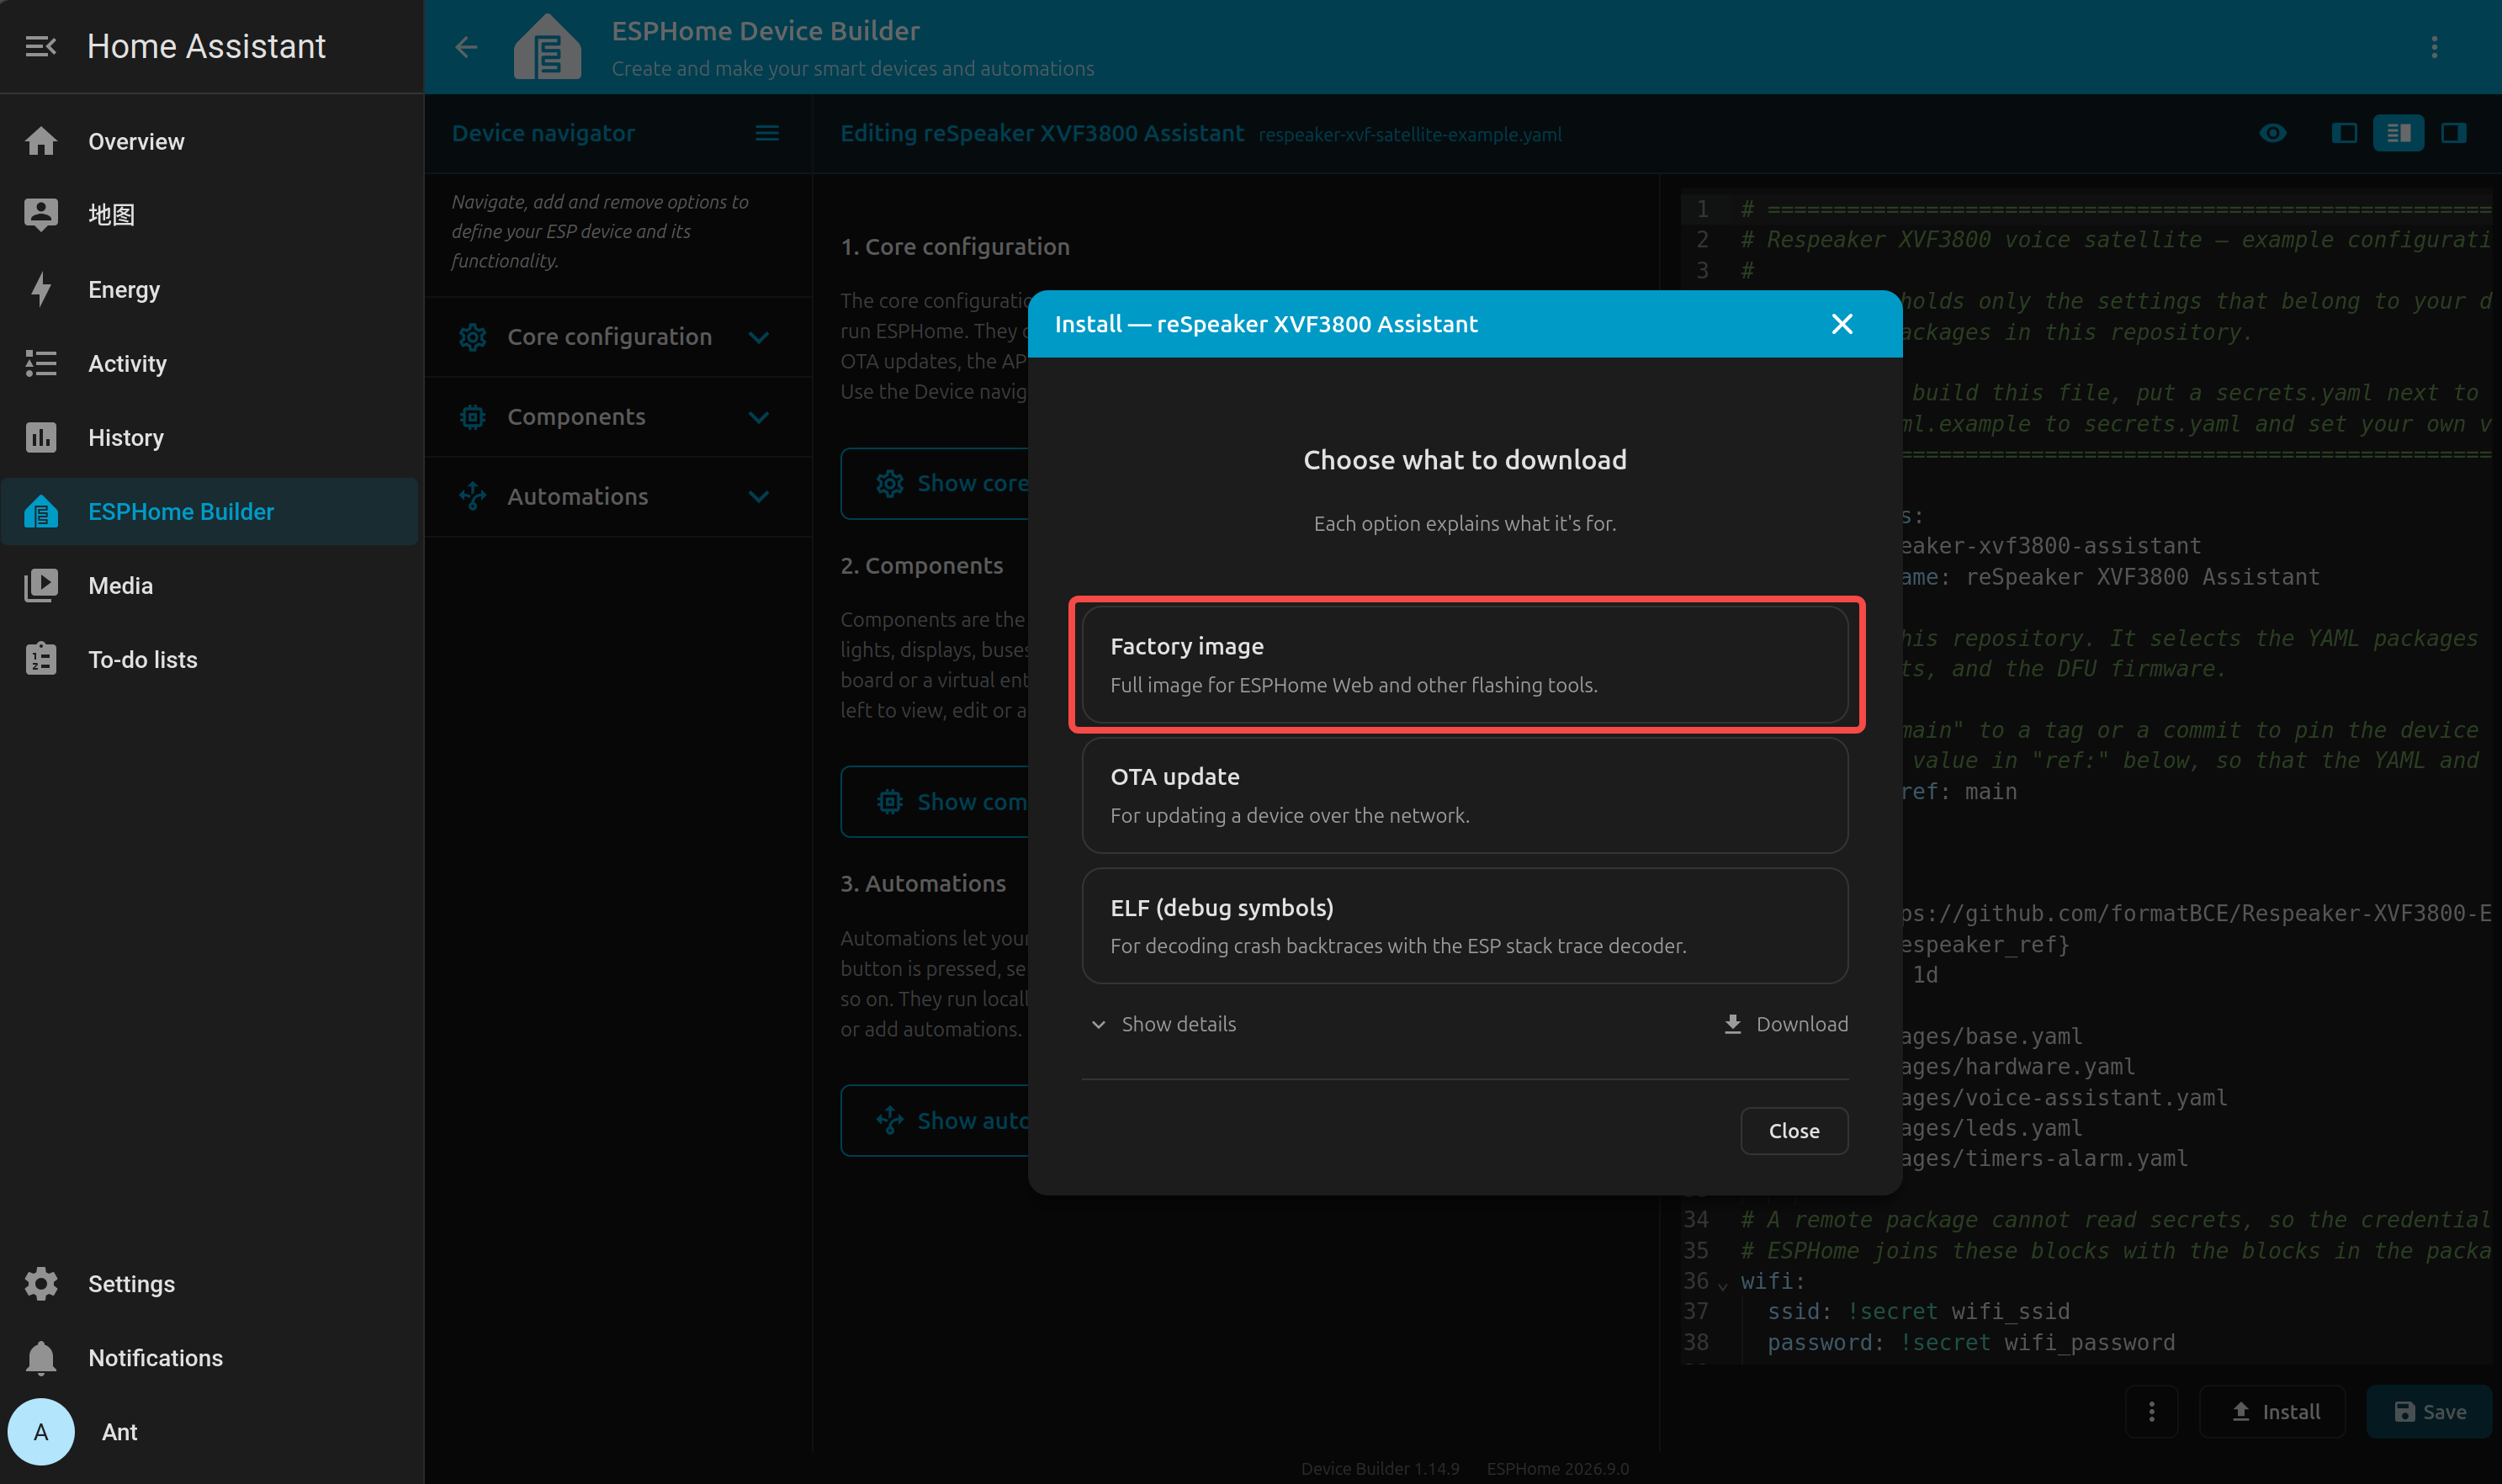Open the Ant user profile avatar
This screenshot has width=2502, height=1484.
coord(41,1431)
